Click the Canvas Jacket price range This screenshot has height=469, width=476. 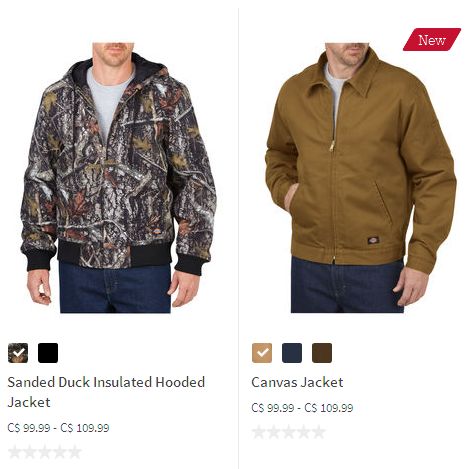click(x=302, y=408)
